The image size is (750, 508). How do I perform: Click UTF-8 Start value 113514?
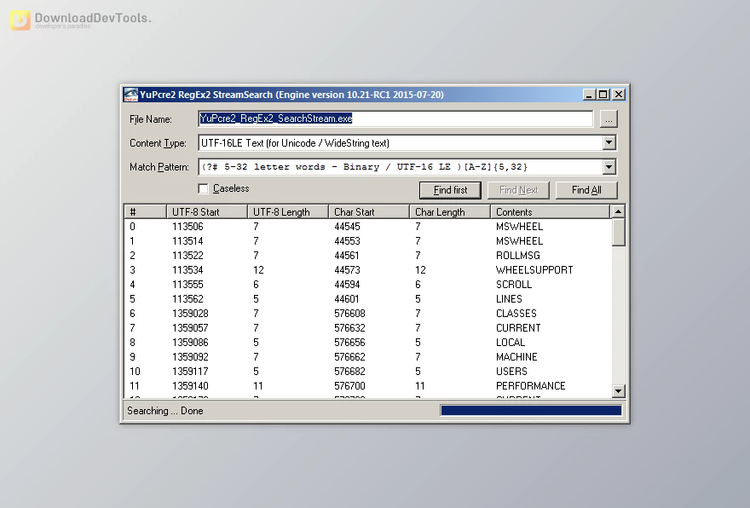[x=188, y=241]
